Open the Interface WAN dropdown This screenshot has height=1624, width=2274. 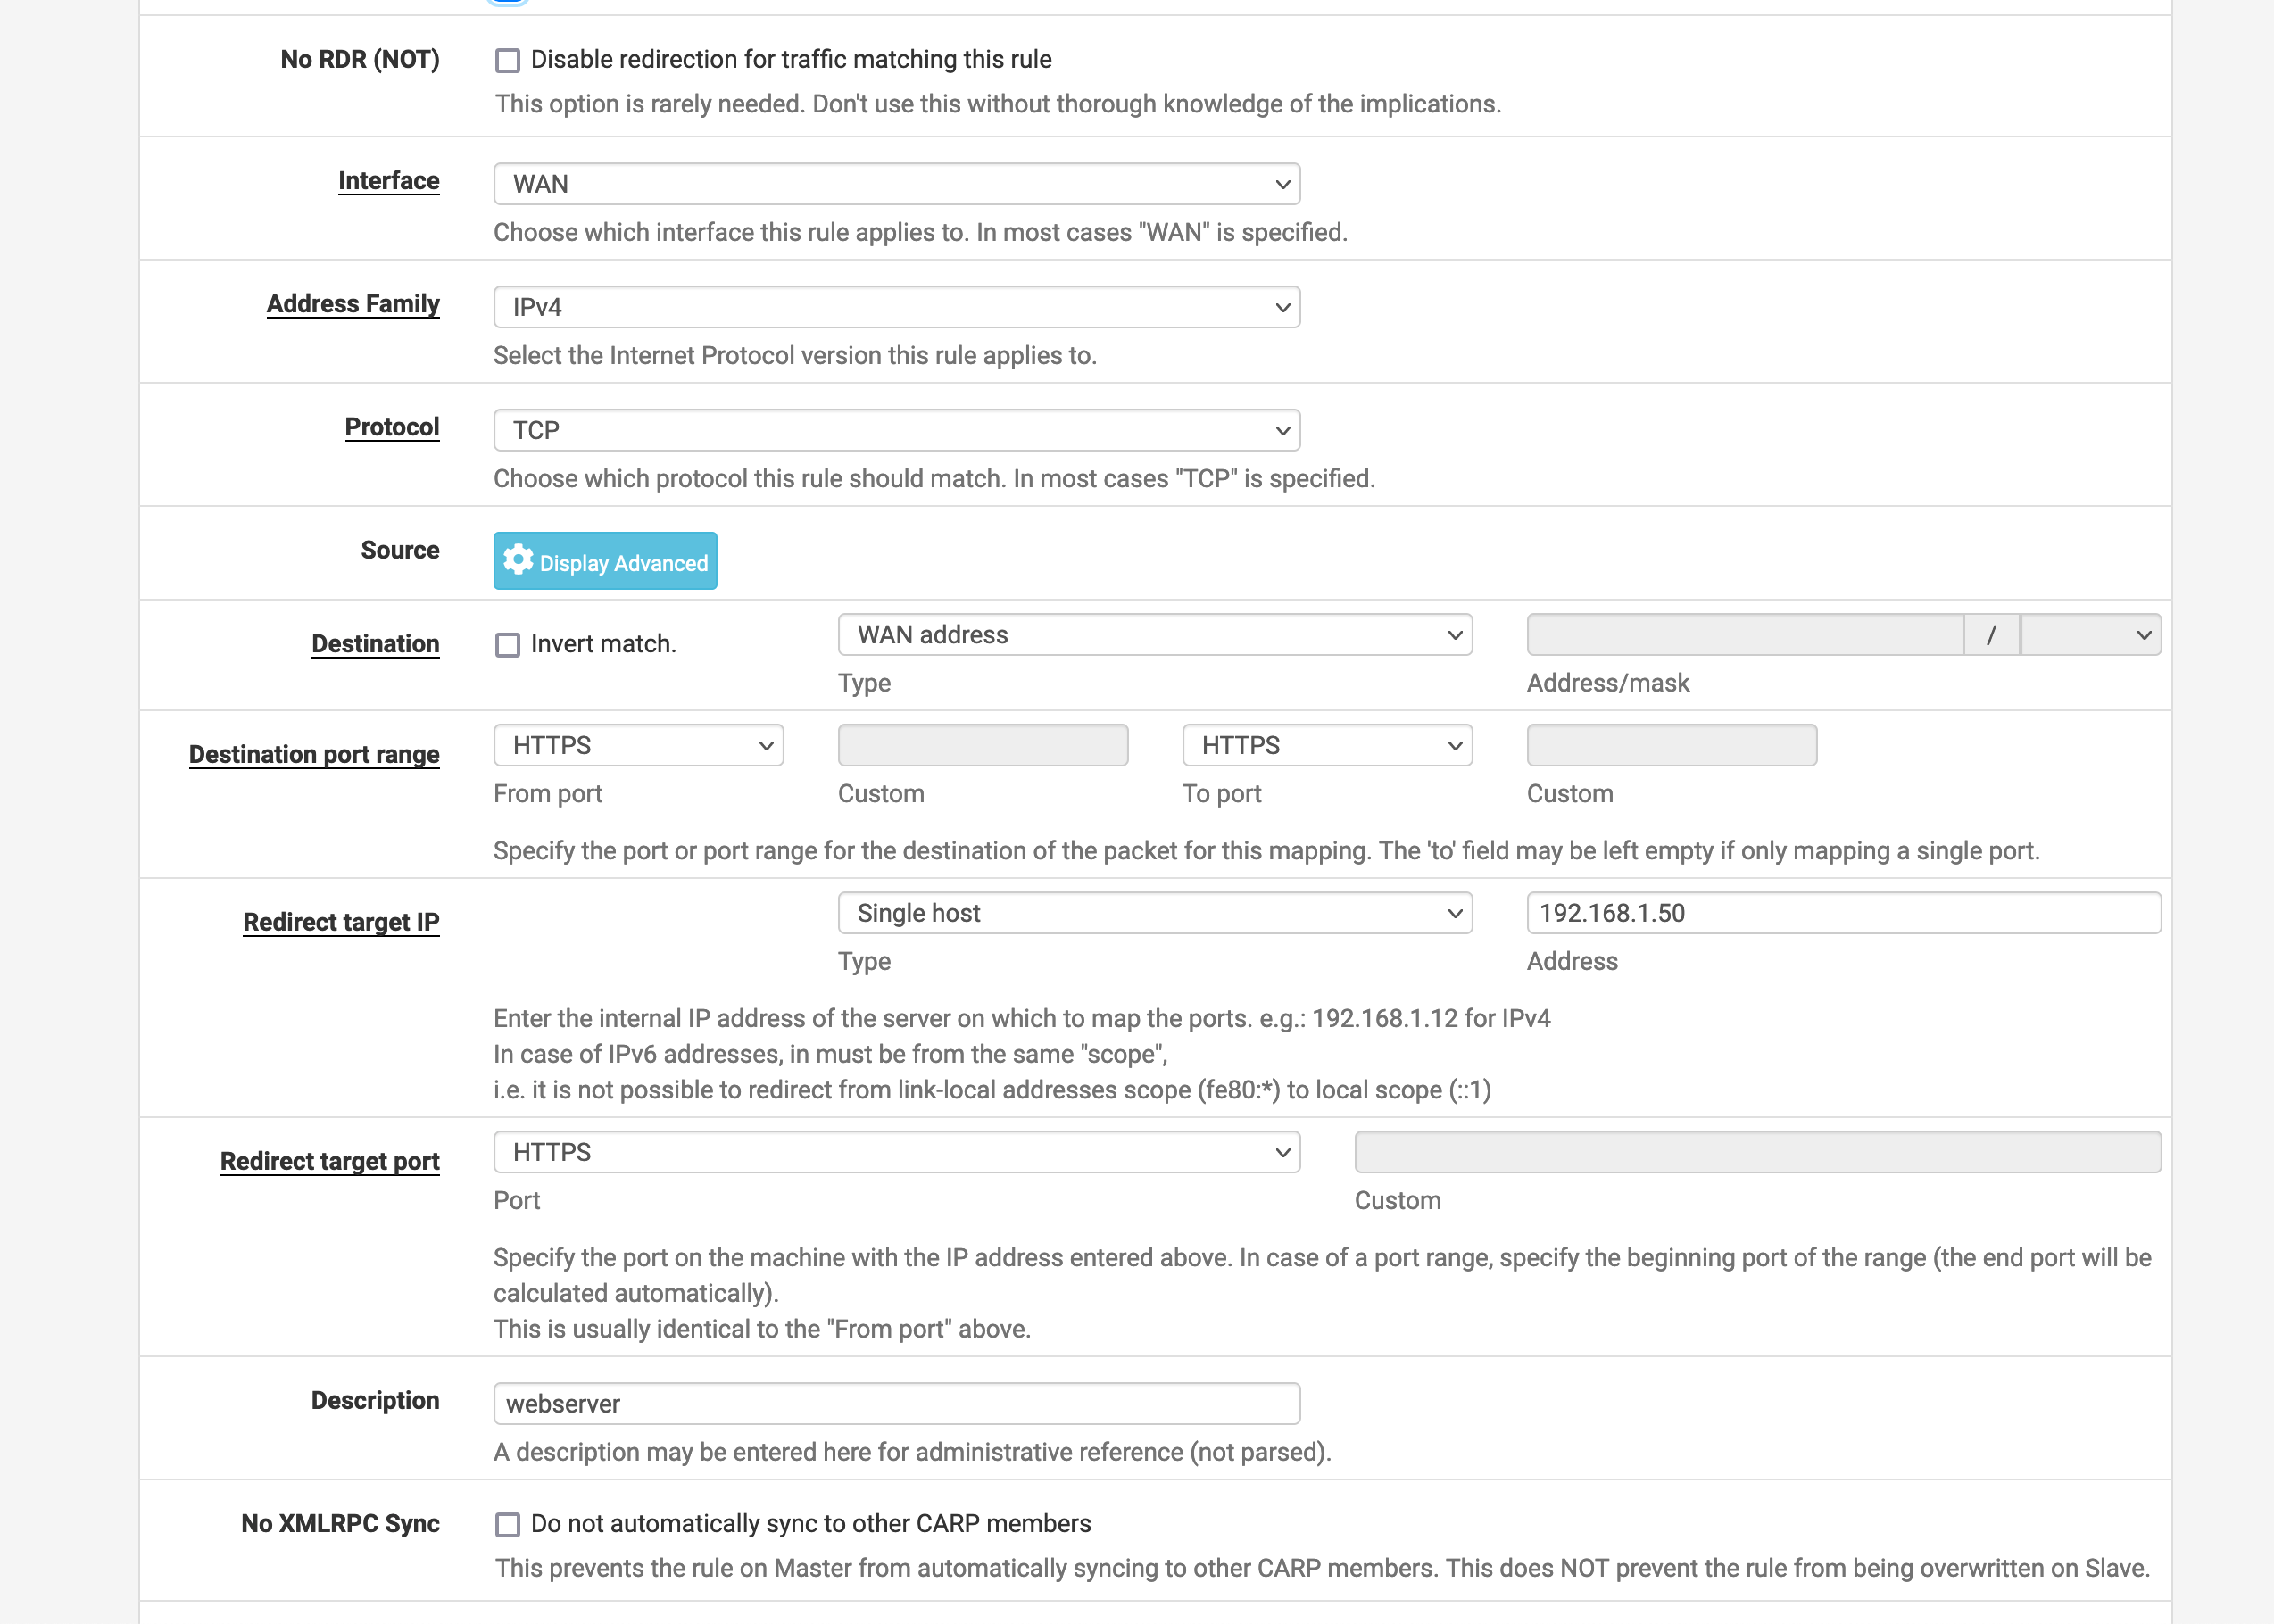pos(897,184)
